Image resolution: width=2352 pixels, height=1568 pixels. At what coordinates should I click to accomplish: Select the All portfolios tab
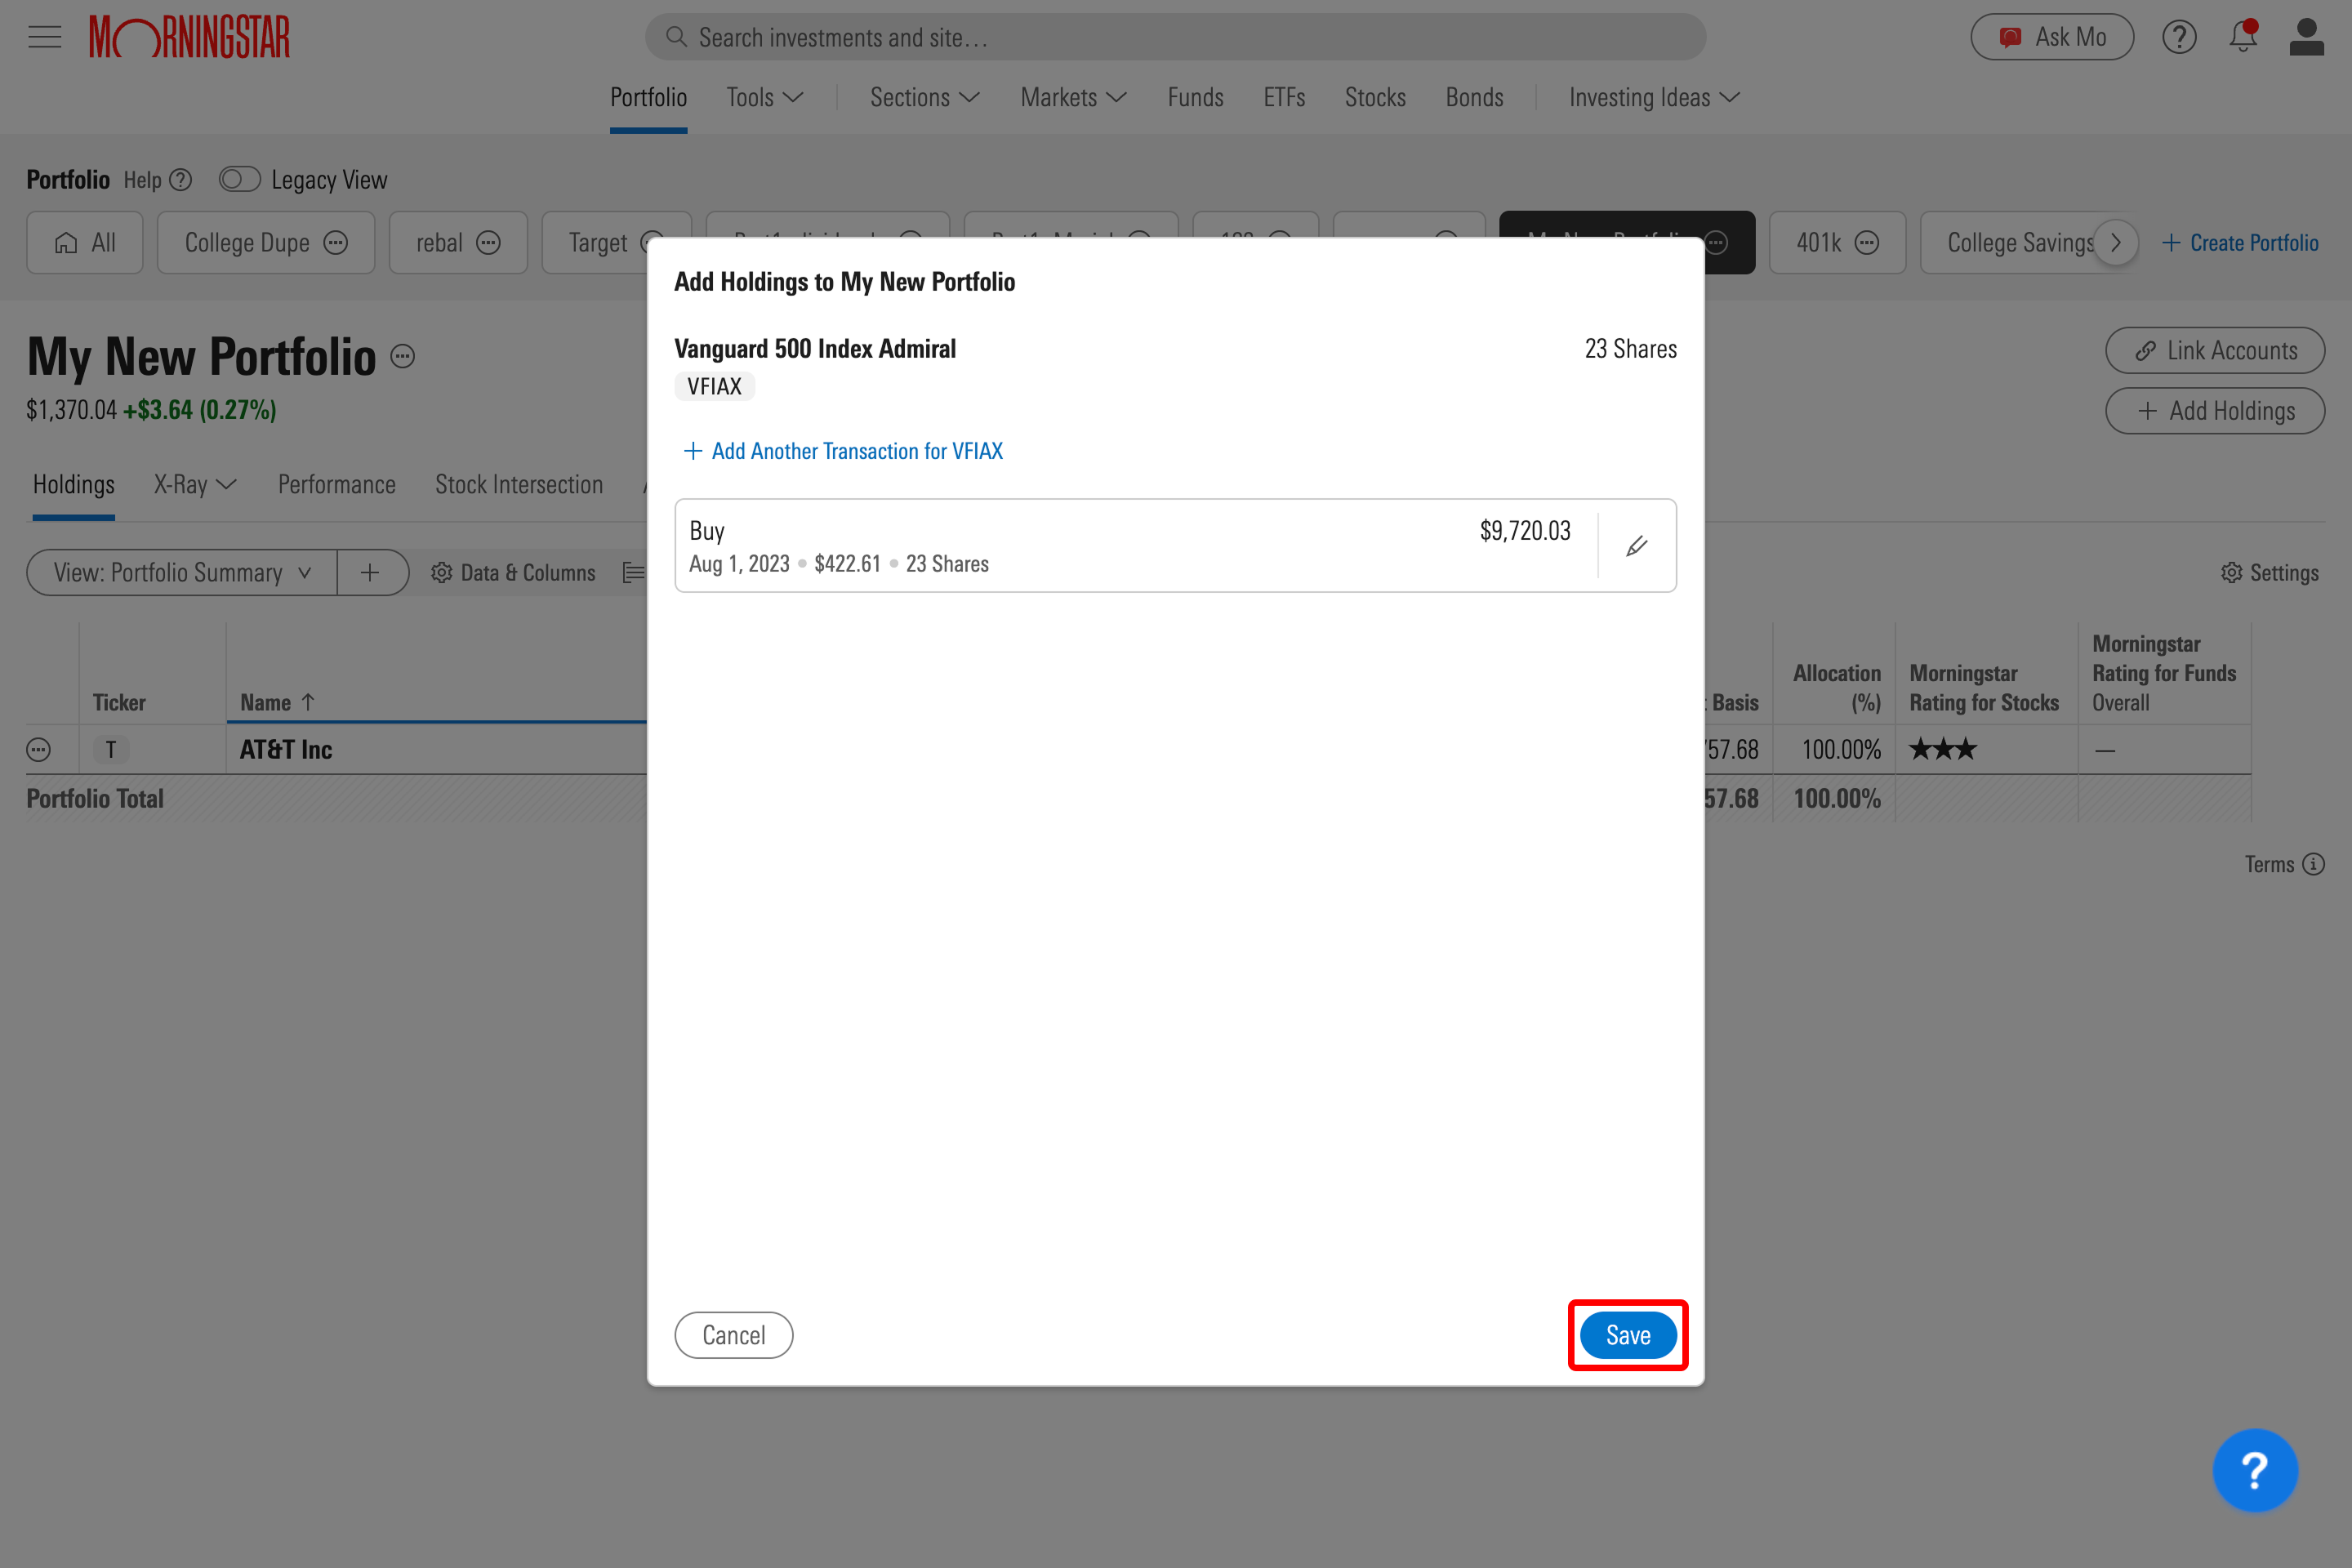point(85,243)
